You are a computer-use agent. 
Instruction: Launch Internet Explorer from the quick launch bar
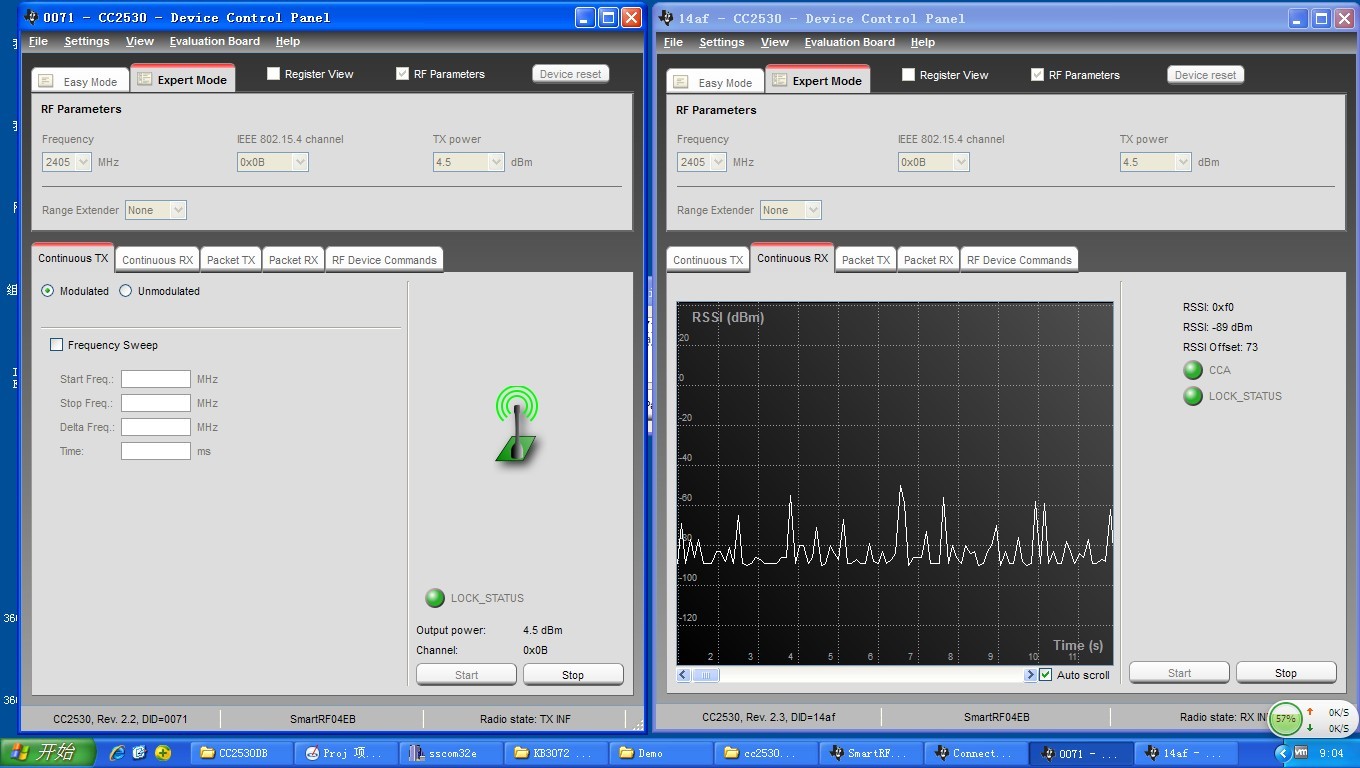tap(117, 753)
